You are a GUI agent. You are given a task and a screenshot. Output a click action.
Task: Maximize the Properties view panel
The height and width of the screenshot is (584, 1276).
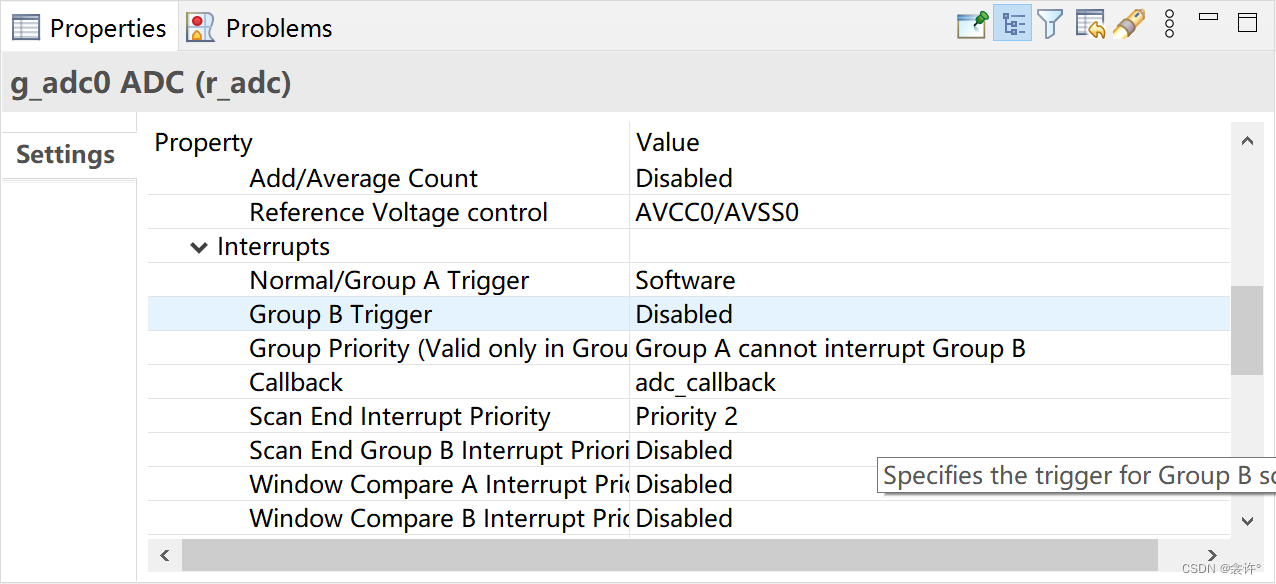[1247, 23]
